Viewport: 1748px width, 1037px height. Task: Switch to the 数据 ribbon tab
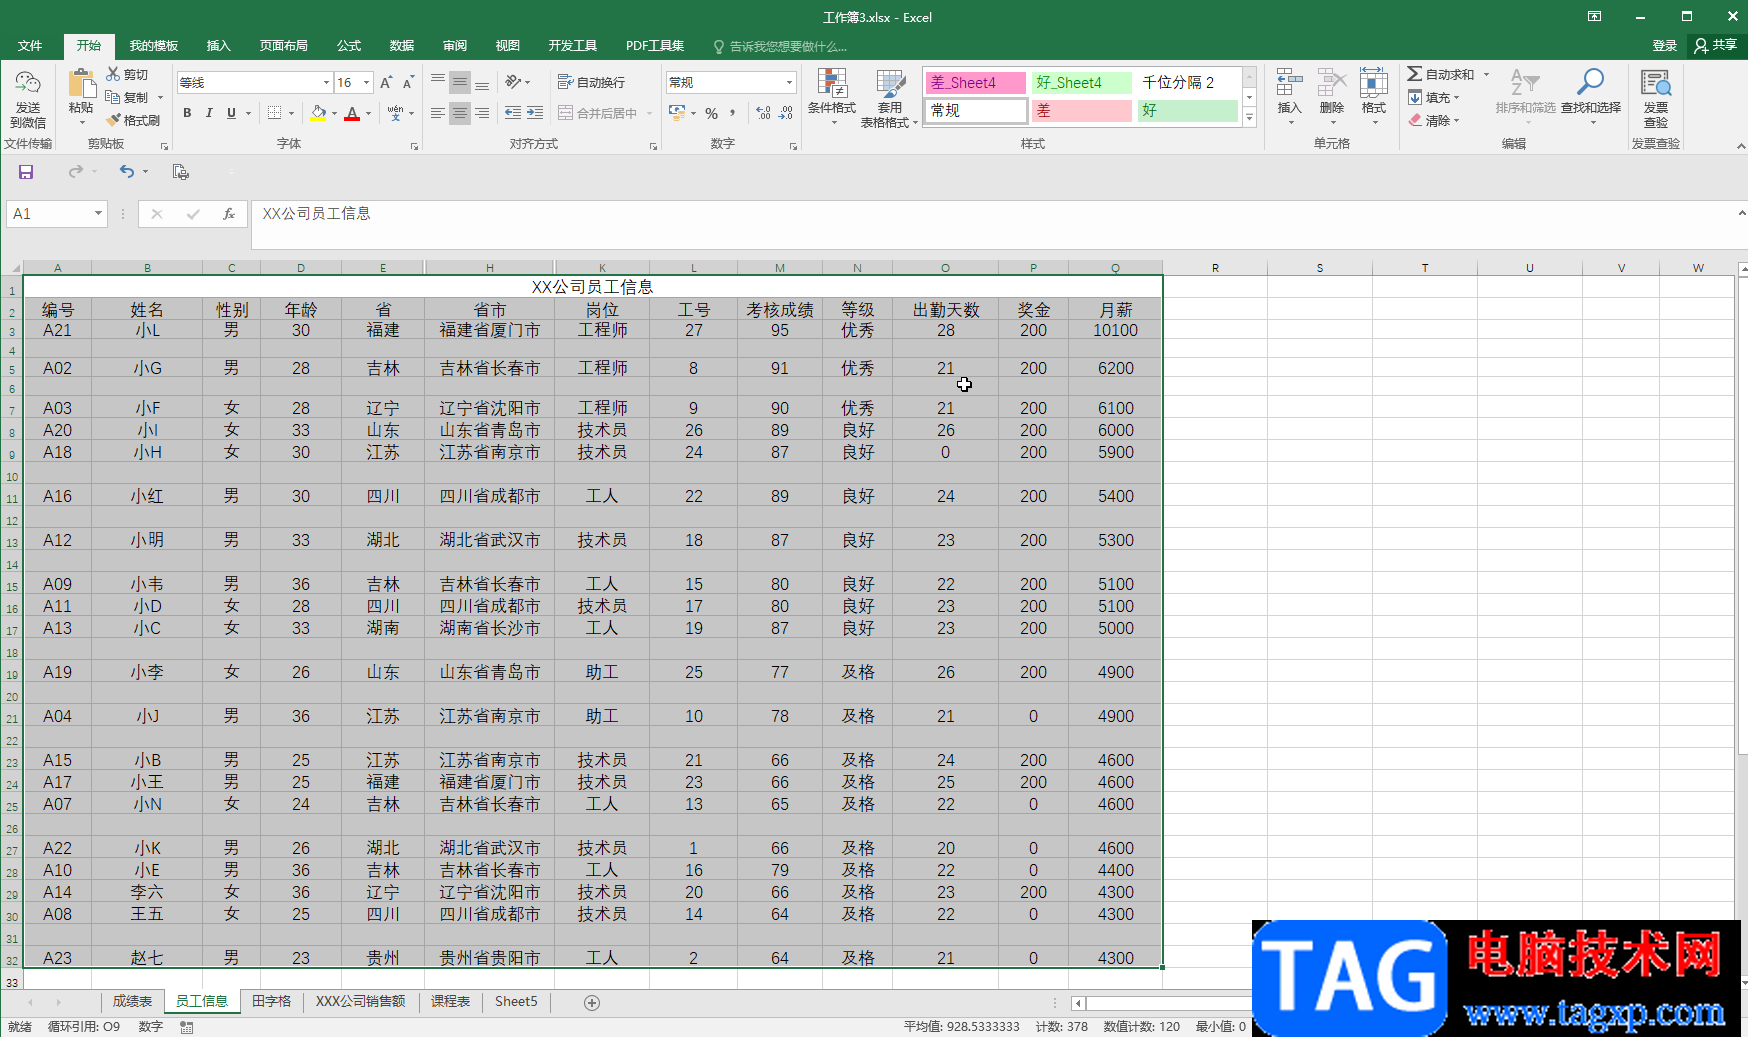pyautogui.click(x=402, y=46)
